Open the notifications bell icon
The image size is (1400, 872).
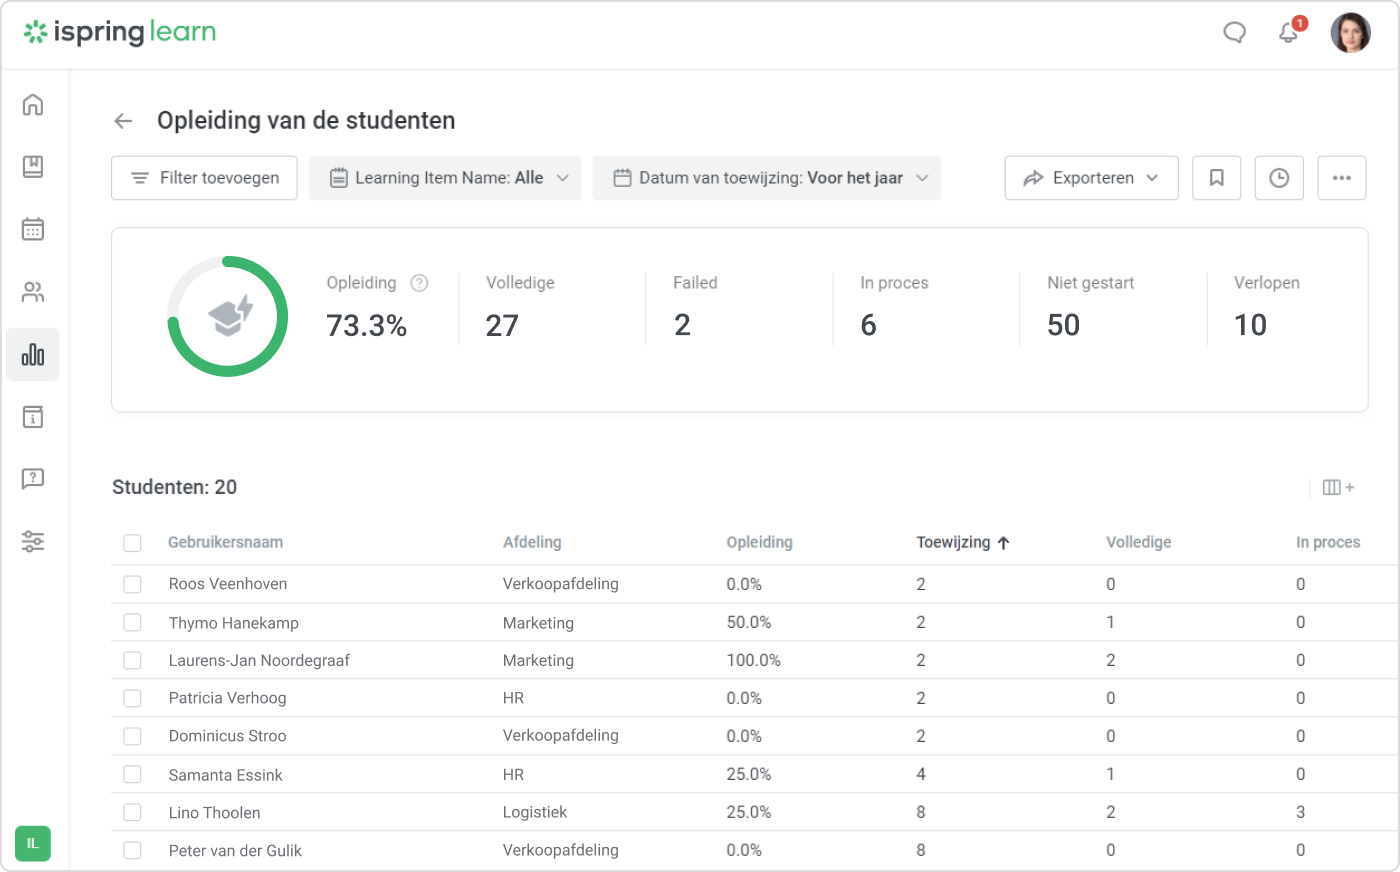[x=1289, y=33]
